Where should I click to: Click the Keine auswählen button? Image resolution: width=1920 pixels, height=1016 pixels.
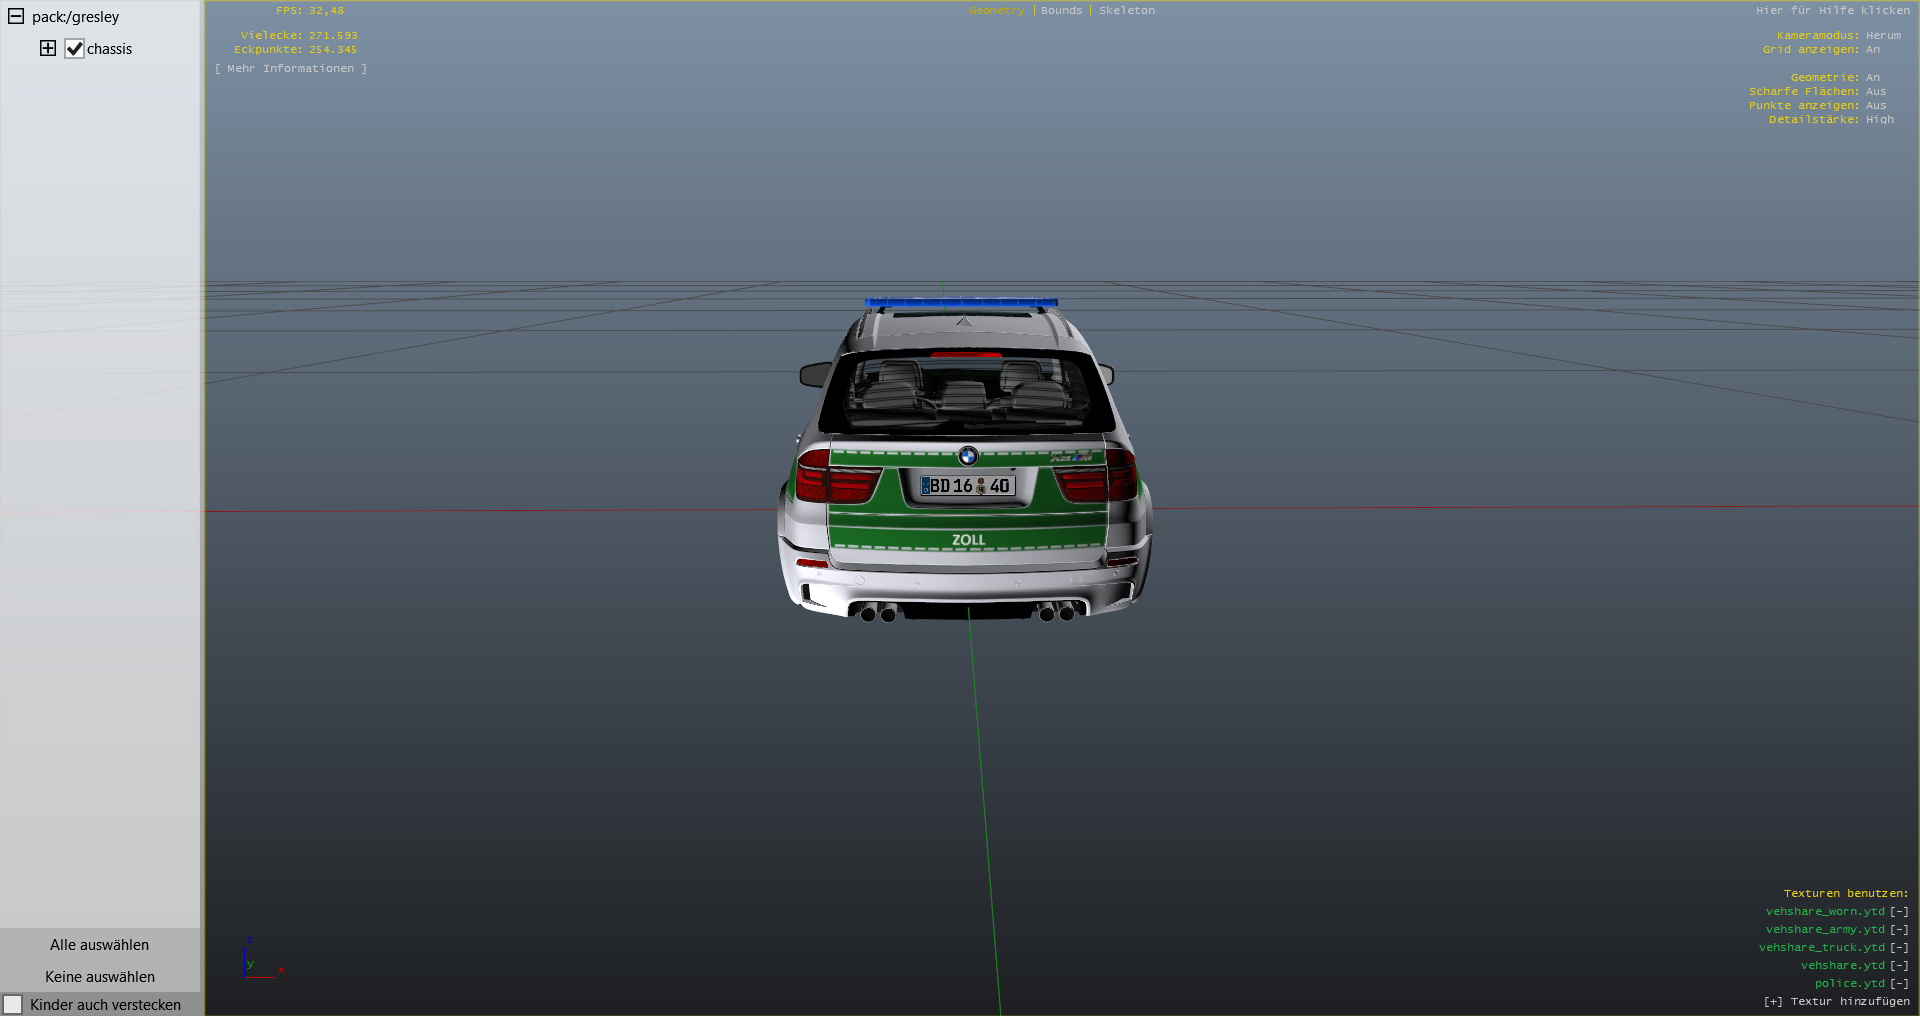coord(100,977)
